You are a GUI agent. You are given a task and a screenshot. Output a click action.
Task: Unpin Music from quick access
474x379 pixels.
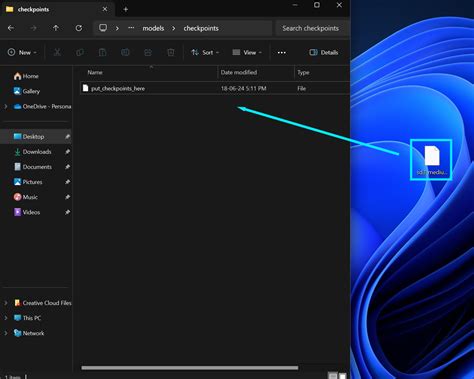coord(67,197)
